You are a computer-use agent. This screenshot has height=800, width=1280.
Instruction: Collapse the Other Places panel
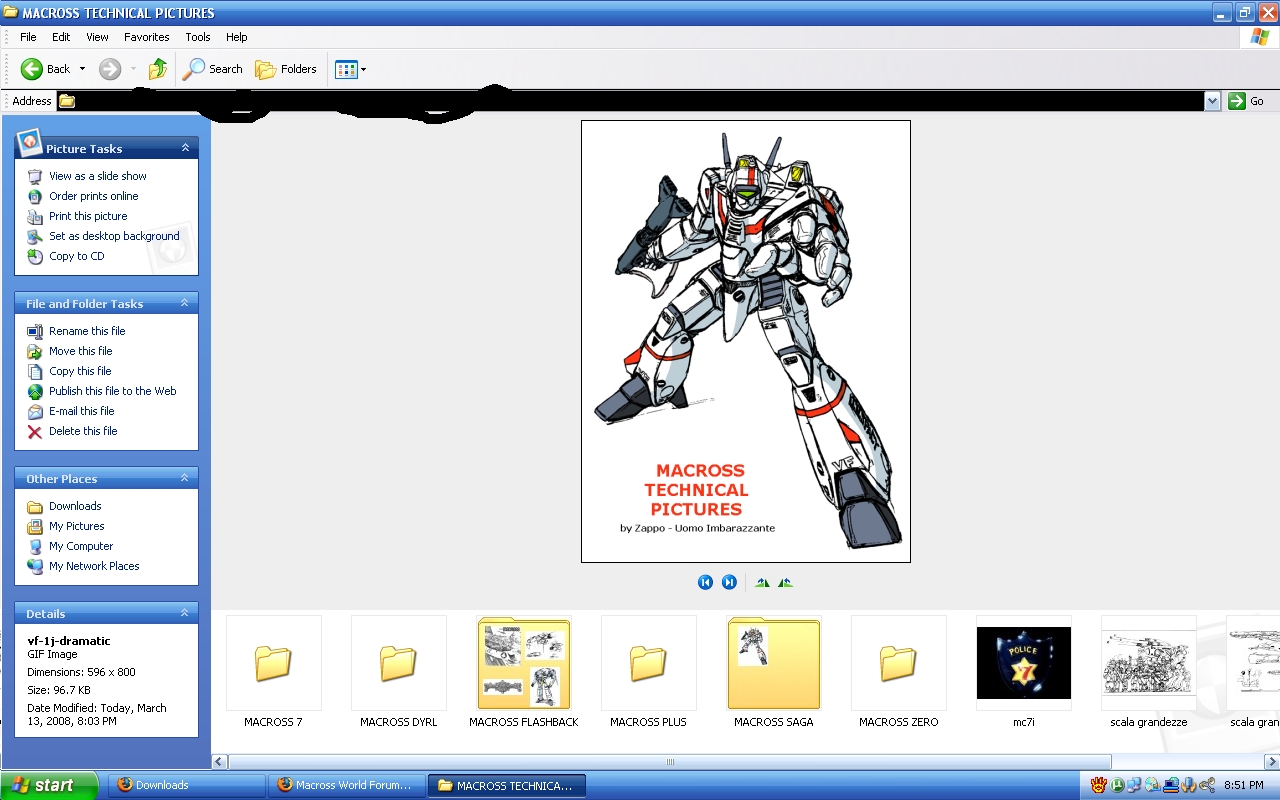pos(185,478)
